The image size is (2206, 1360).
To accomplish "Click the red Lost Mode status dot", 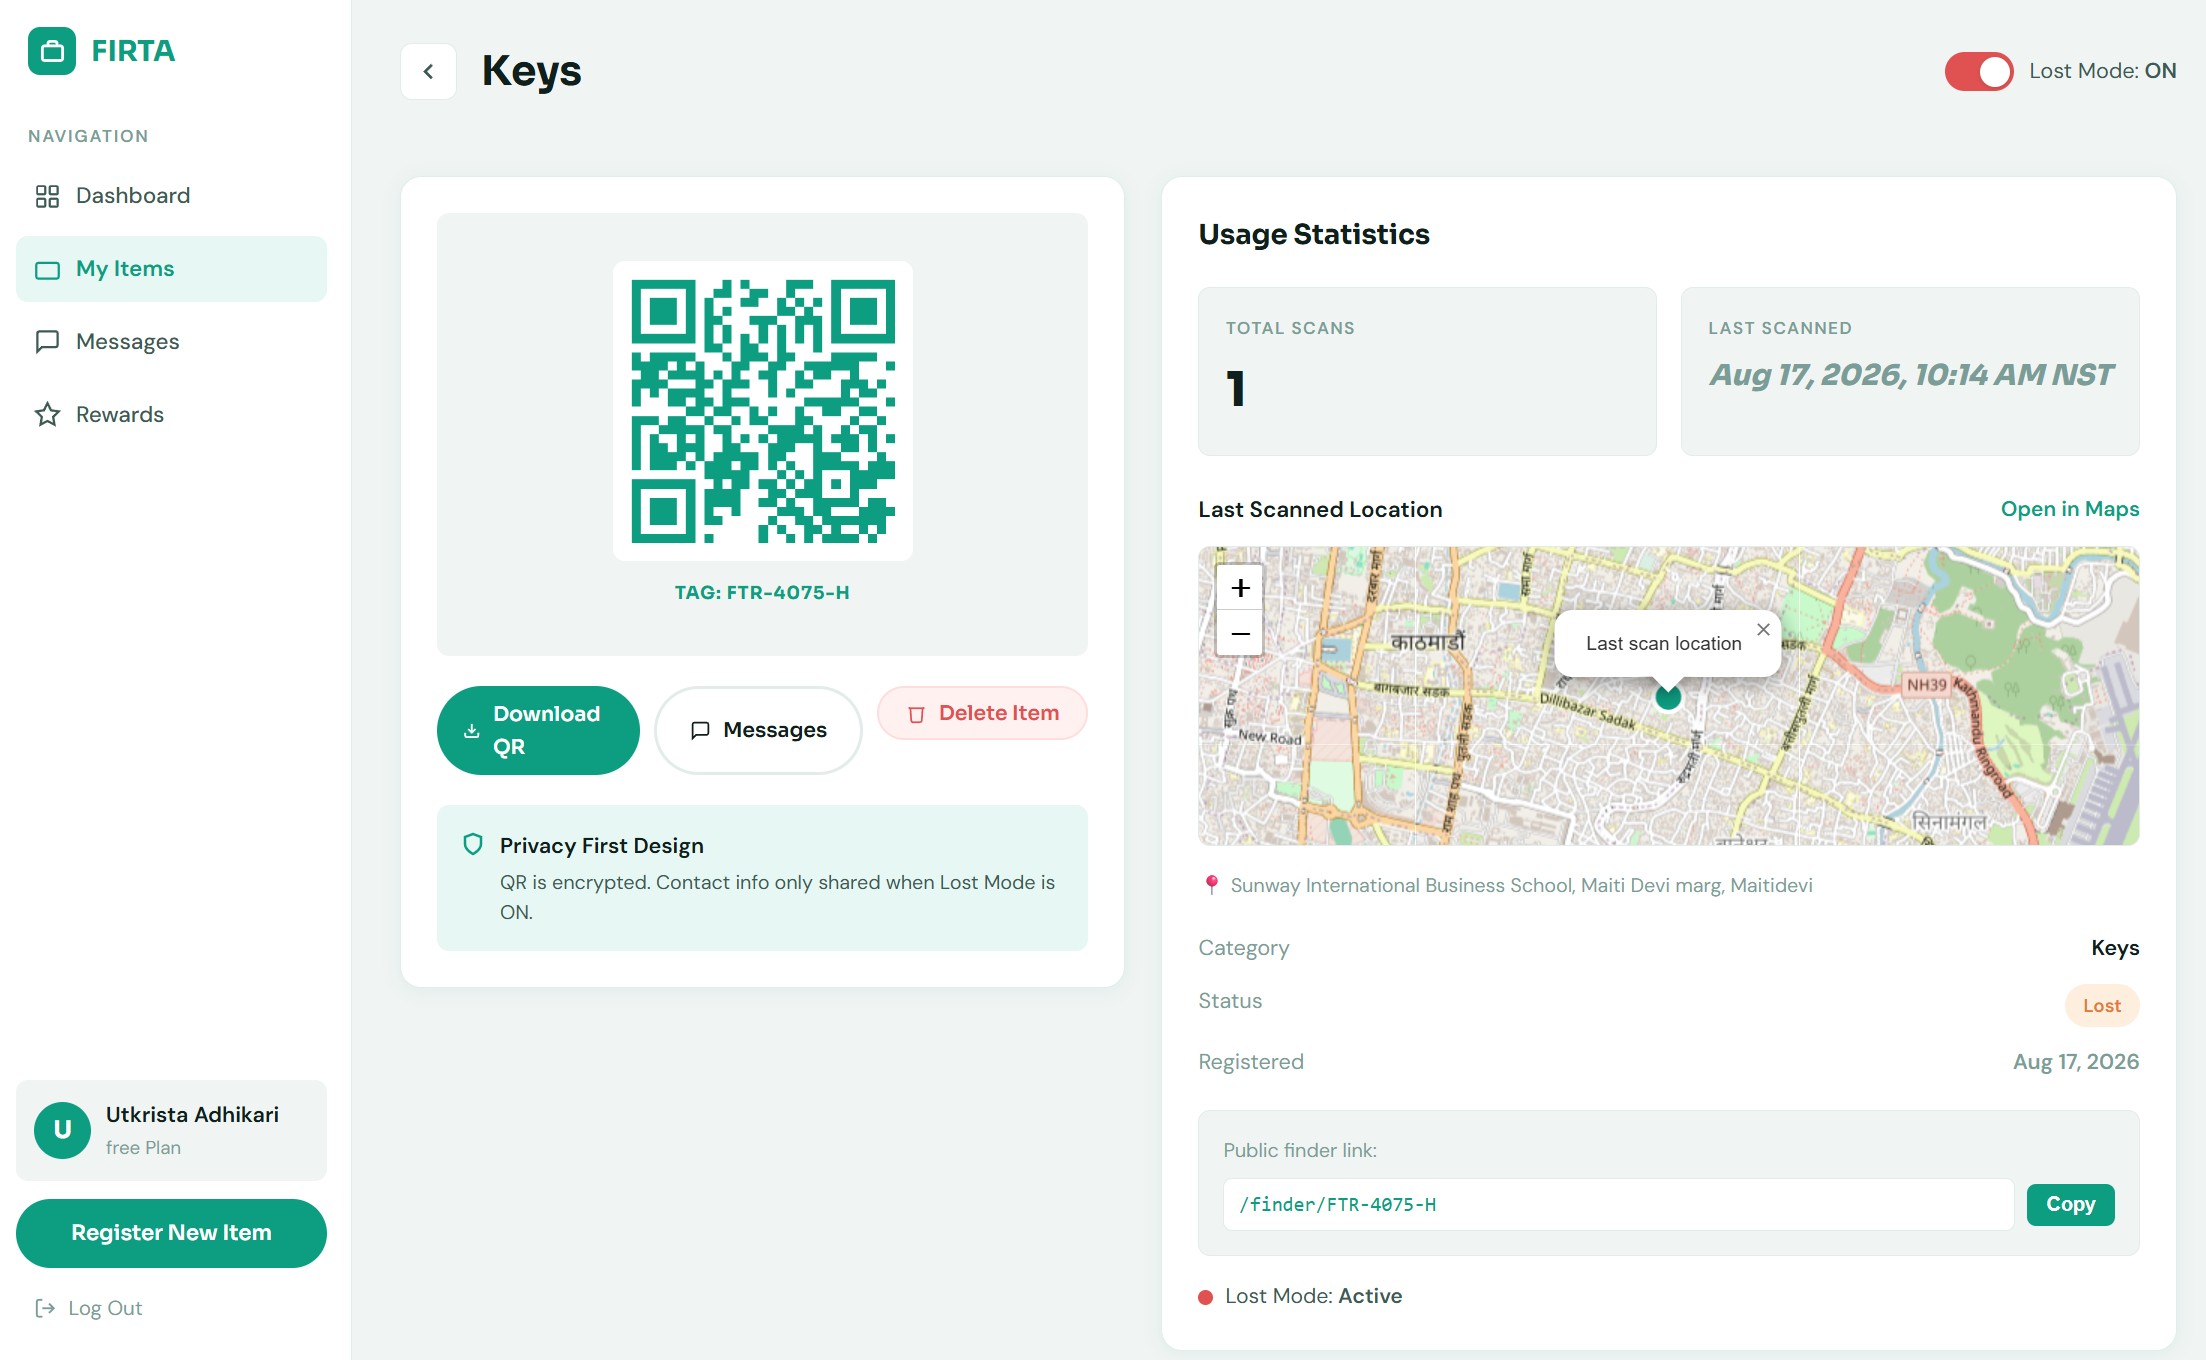I will 1205,1297.
